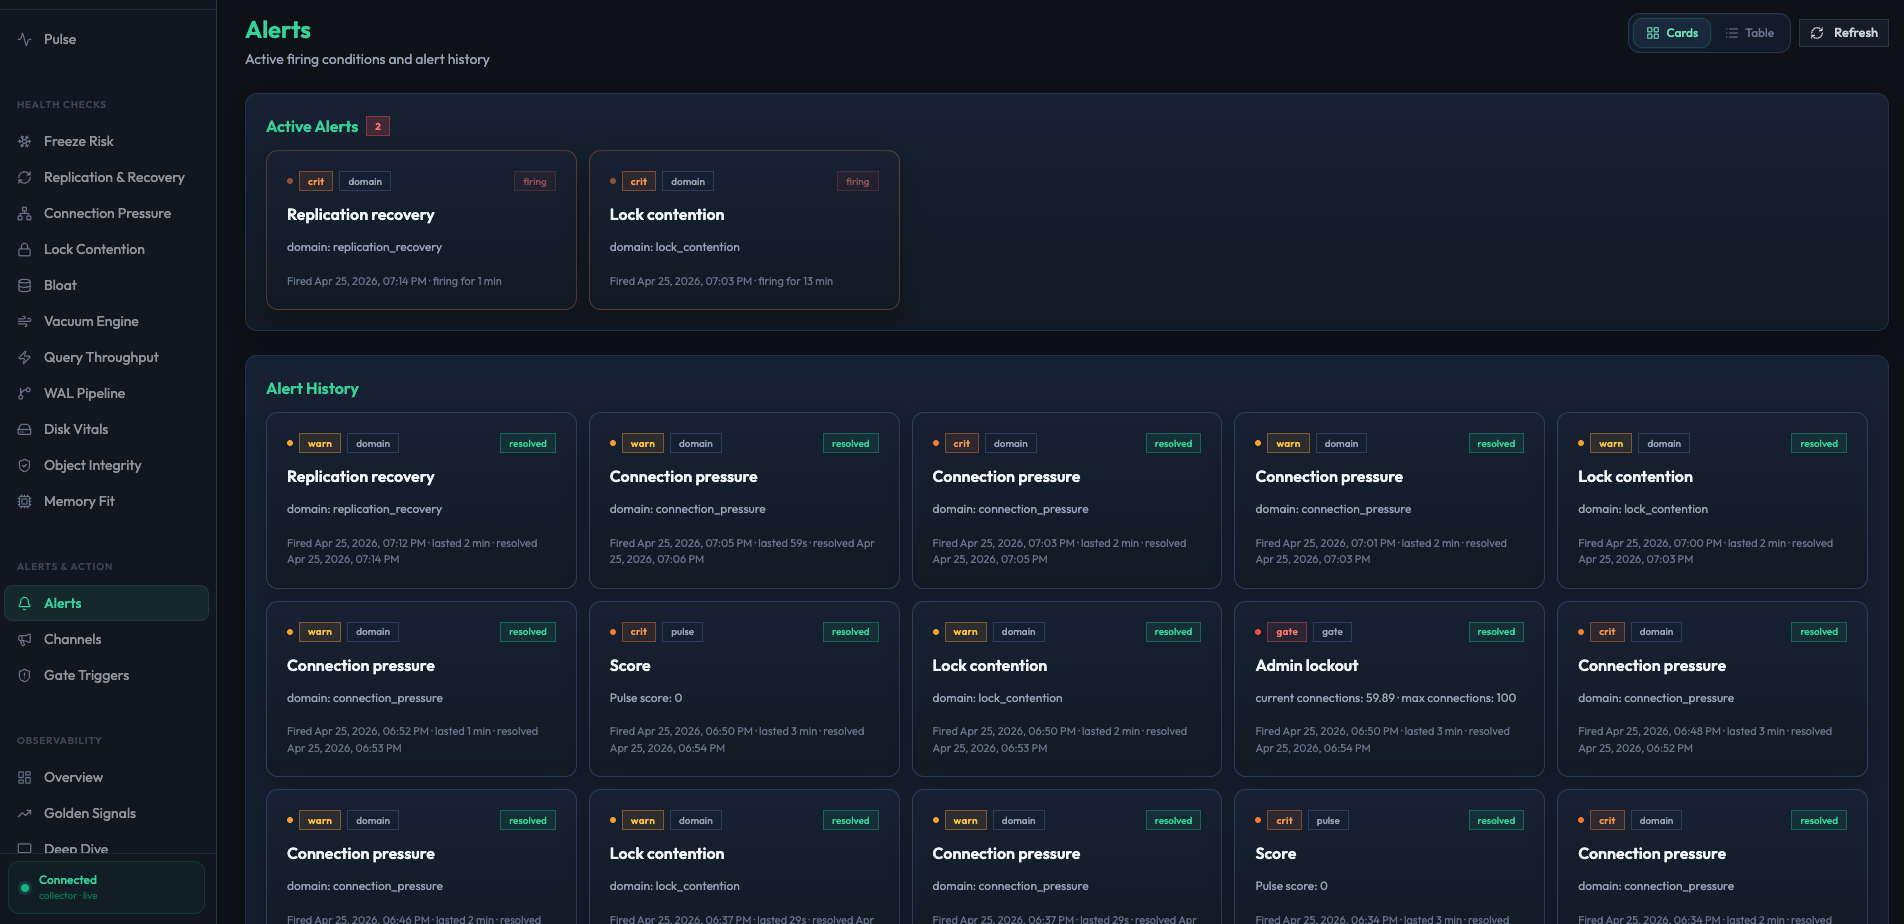
Task: Click firing badge on Replication recovery
Action: tap(535, 182)
